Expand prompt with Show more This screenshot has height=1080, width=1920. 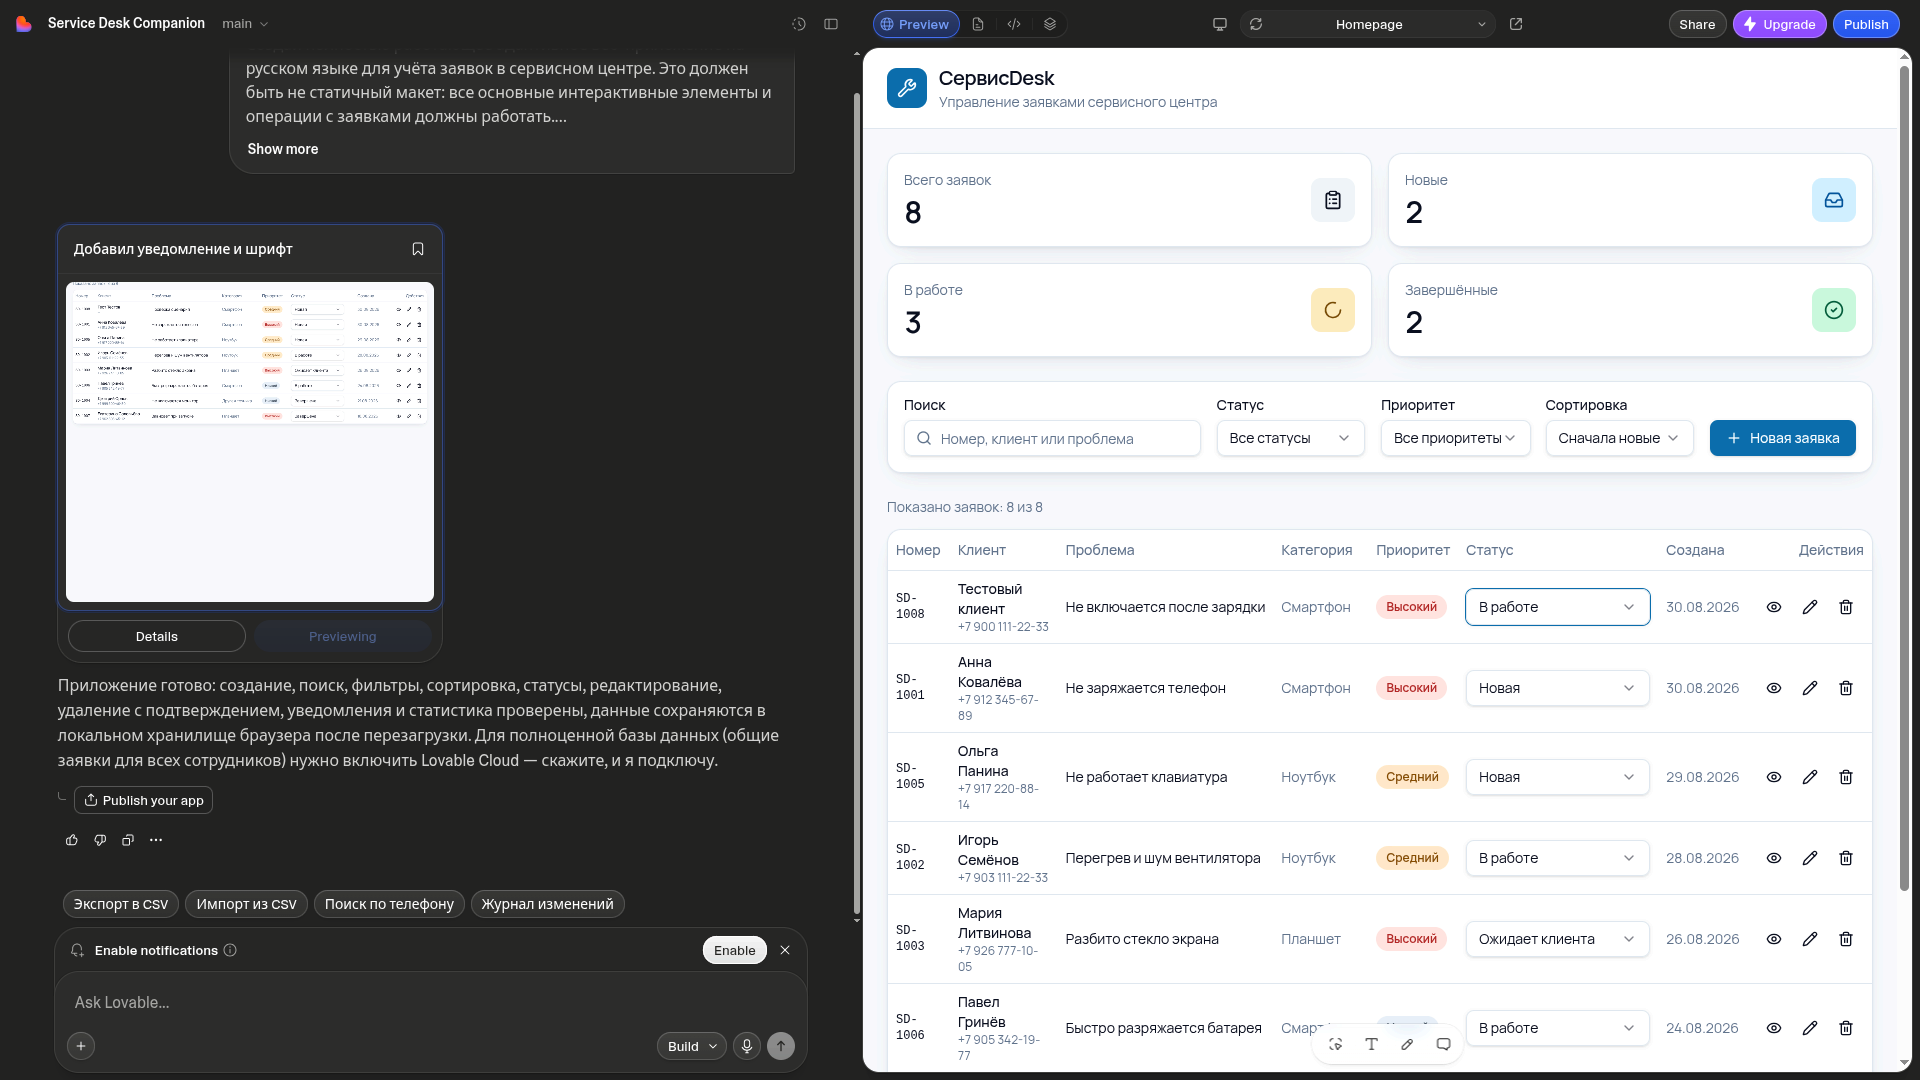pos(283,149)
